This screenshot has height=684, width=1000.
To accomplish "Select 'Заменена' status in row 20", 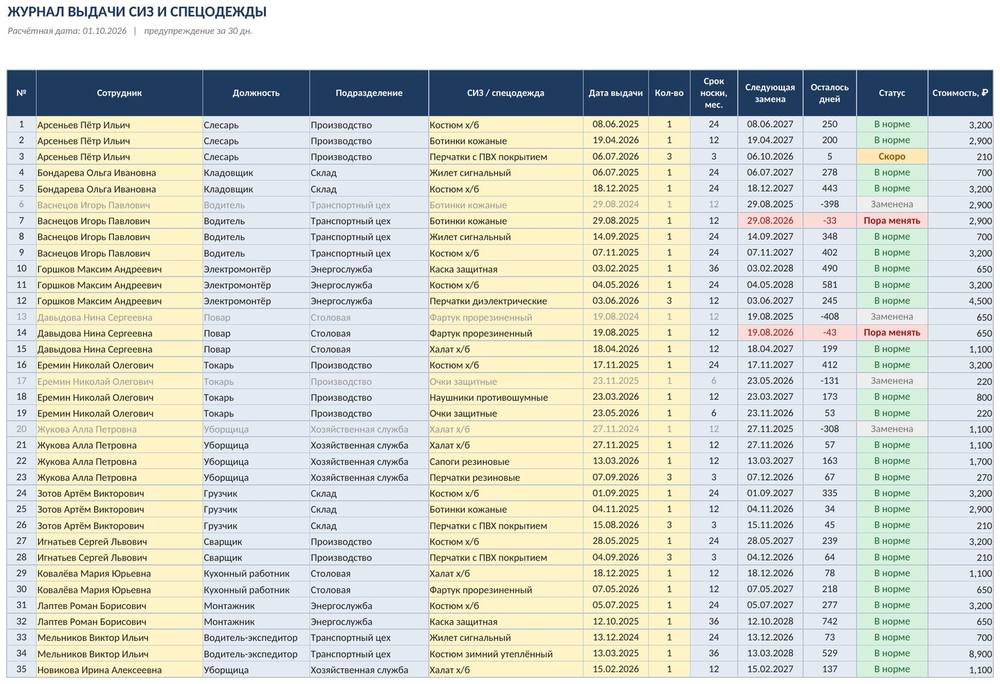I will (892, 429).
